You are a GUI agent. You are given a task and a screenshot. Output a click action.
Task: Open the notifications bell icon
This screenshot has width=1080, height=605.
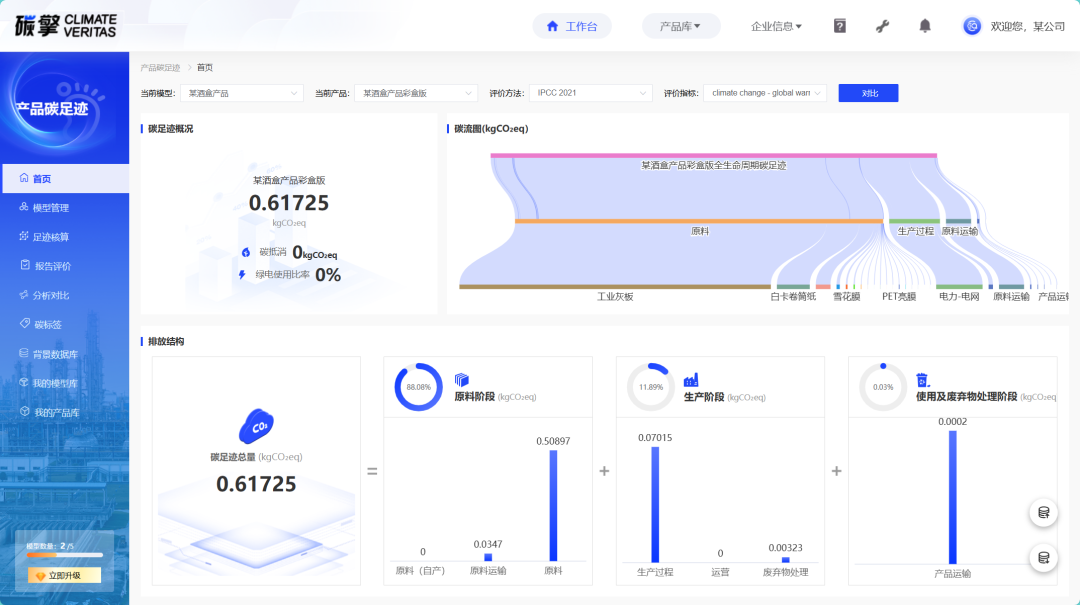tap(925, 26)
